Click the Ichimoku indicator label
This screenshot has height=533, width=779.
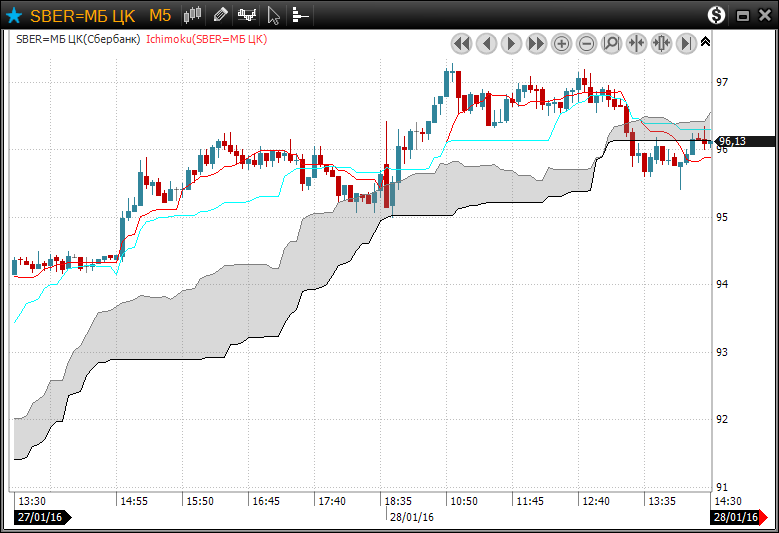point(206,39)
